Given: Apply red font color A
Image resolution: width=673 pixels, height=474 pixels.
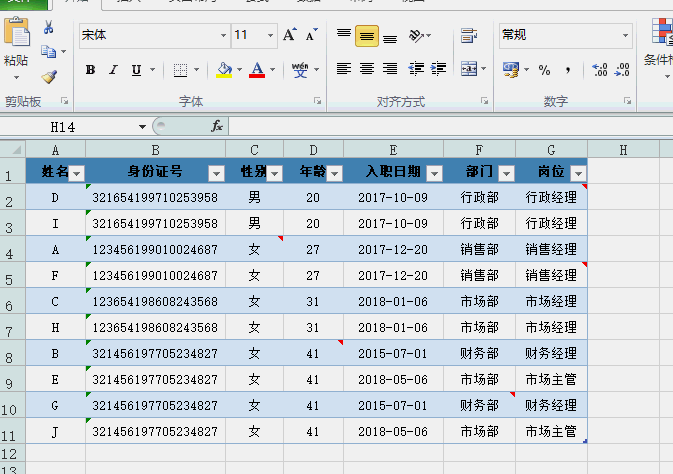Looking at the screenshot, I should [x=257, y=70].
